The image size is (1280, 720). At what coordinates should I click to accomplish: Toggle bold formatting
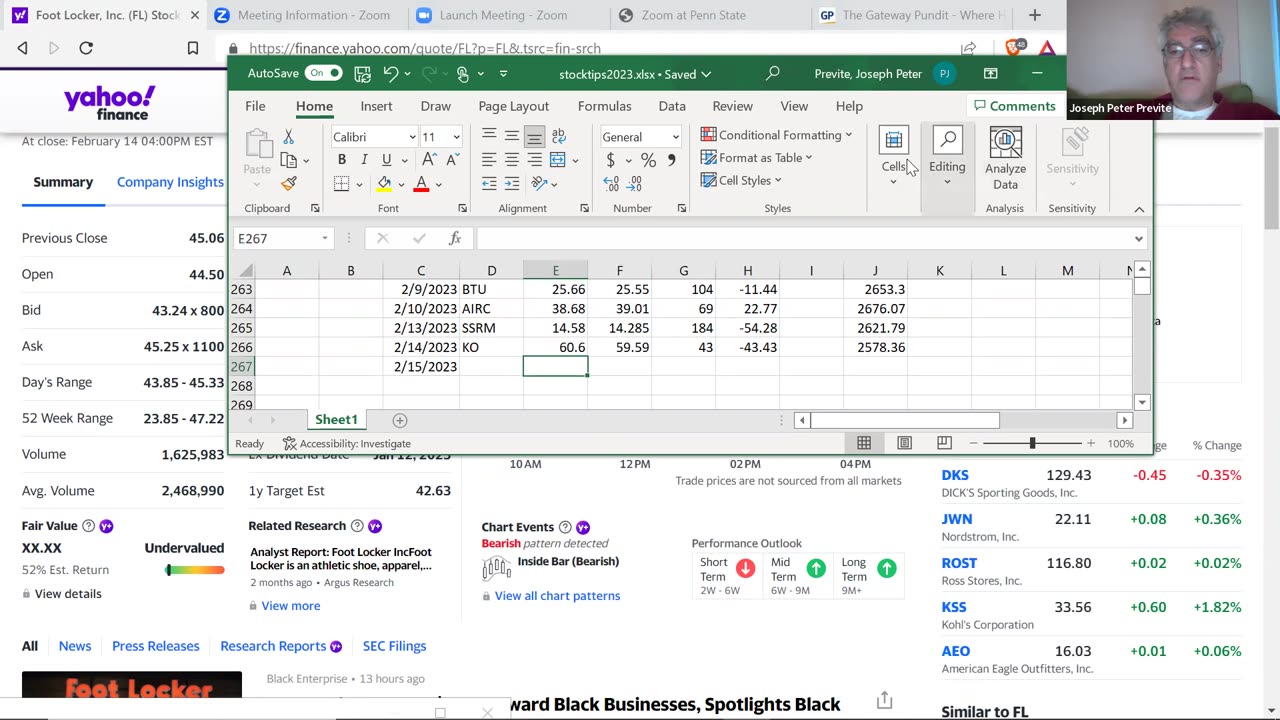[342, 160]
